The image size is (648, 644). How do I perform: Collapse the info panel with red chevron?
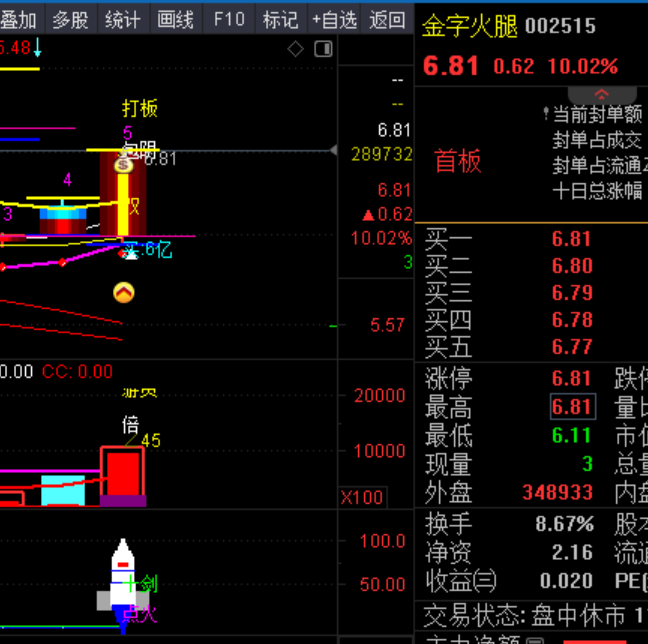click(602, 95)
